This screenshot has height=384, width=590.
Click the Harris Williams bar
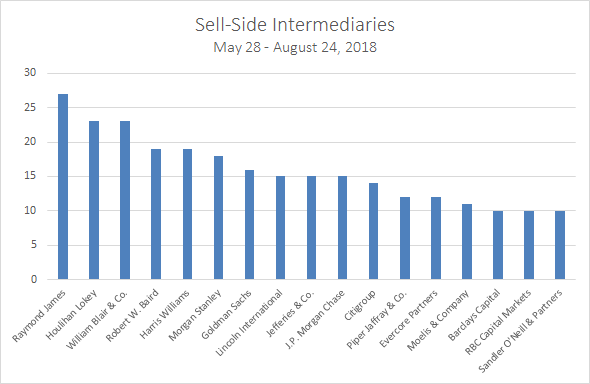pos(187,214)
